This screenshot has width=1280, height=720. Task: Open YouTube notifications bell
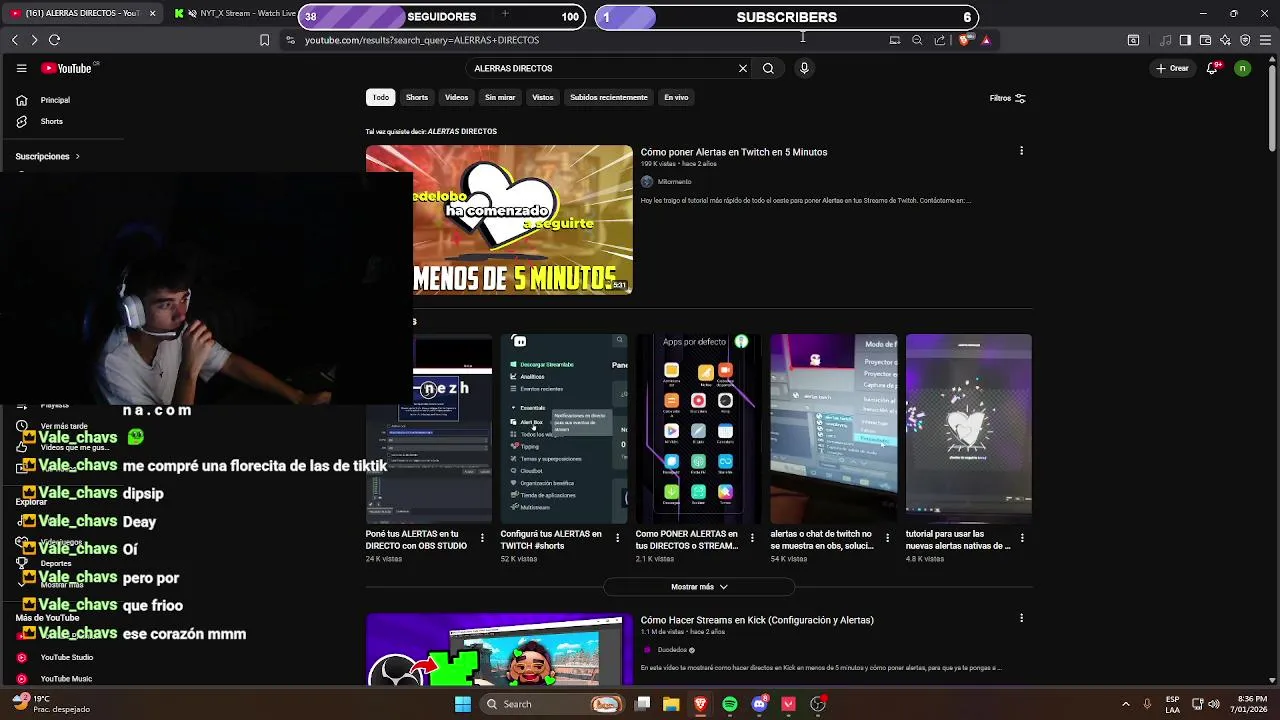click(1212, 68)
